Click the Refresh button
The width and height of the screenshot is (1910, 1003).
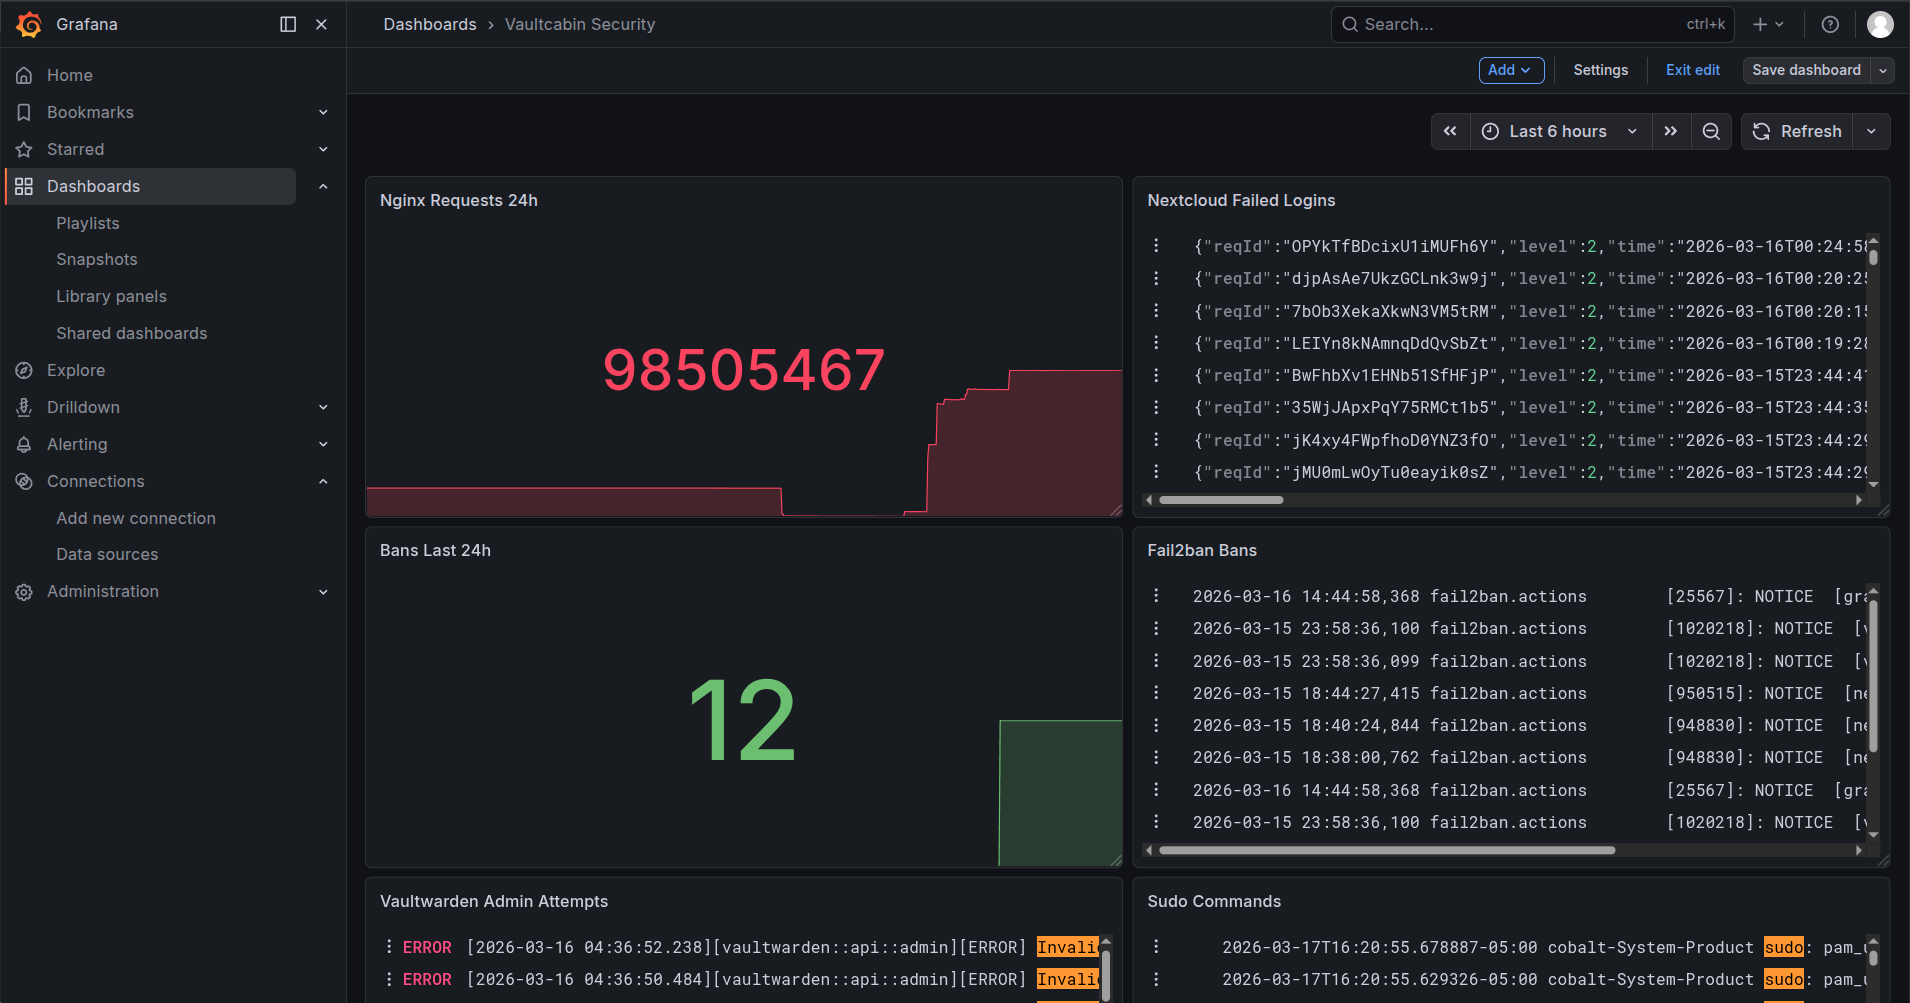pos(1797,131)
